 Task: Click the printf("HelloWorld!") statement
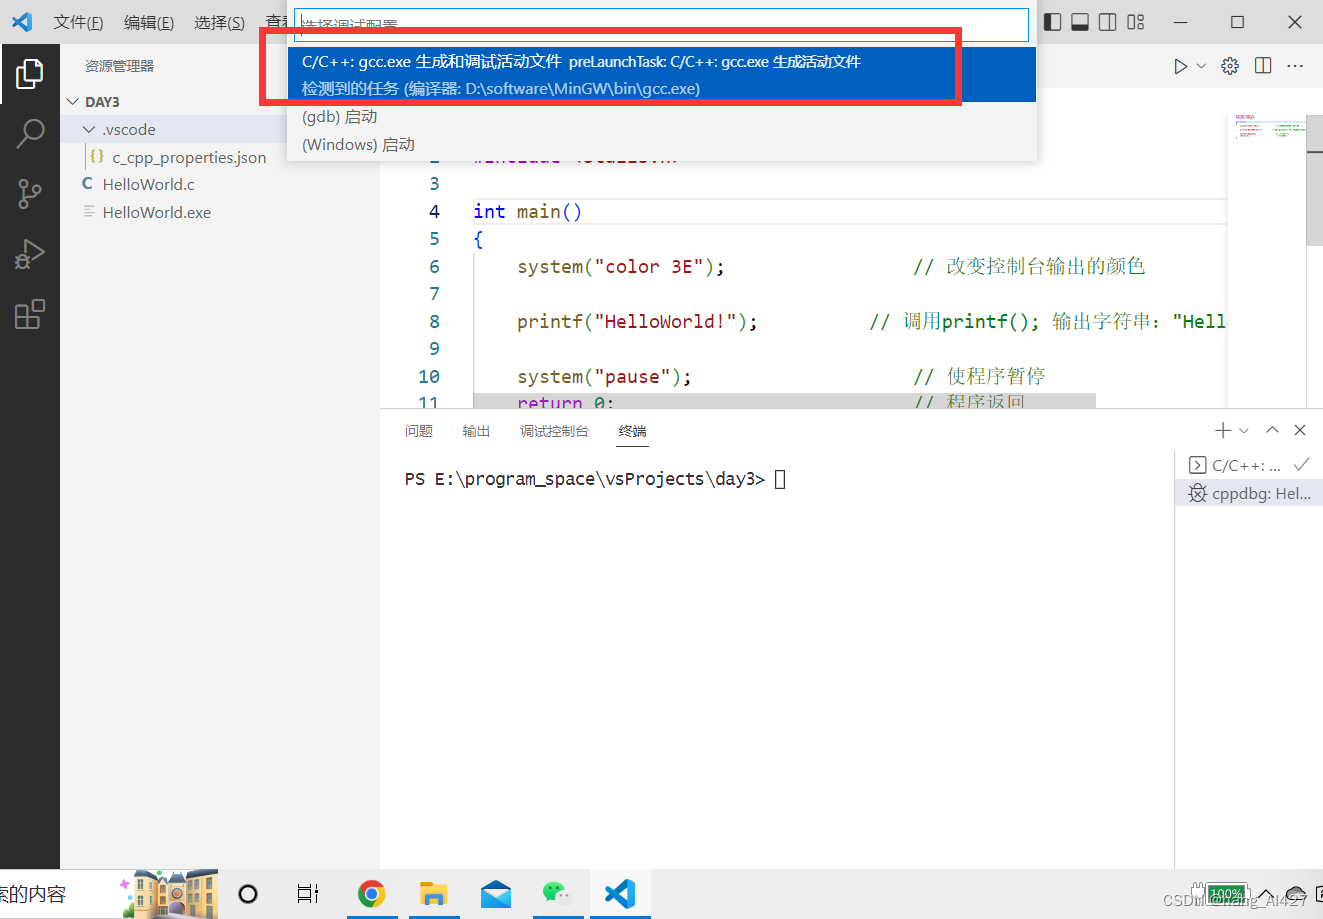pos(637,321)
